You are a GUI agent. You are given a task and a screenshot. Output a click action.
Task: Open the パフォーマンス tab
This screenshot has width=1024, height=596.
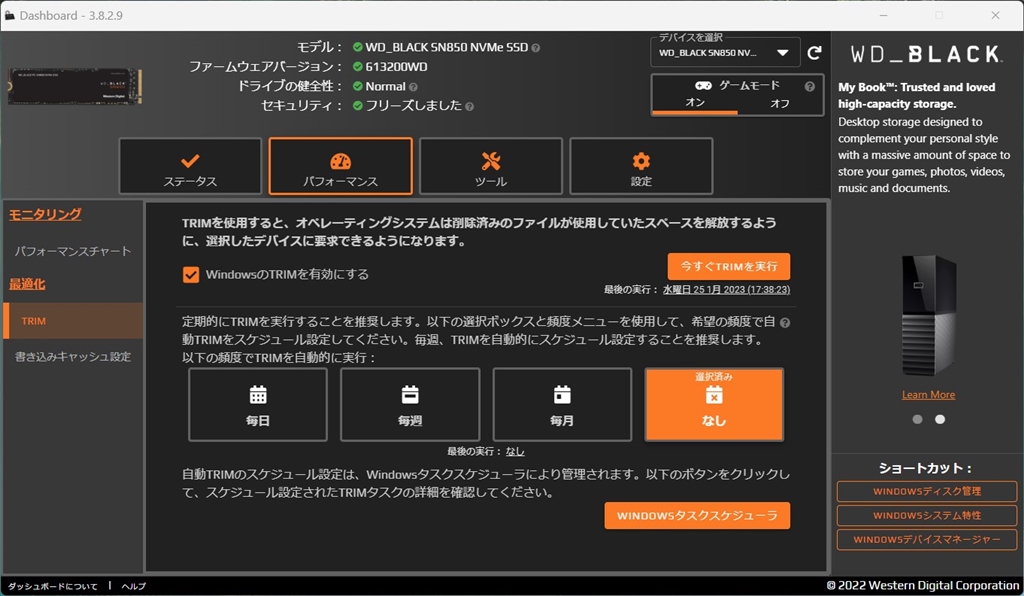click(340, 166)
